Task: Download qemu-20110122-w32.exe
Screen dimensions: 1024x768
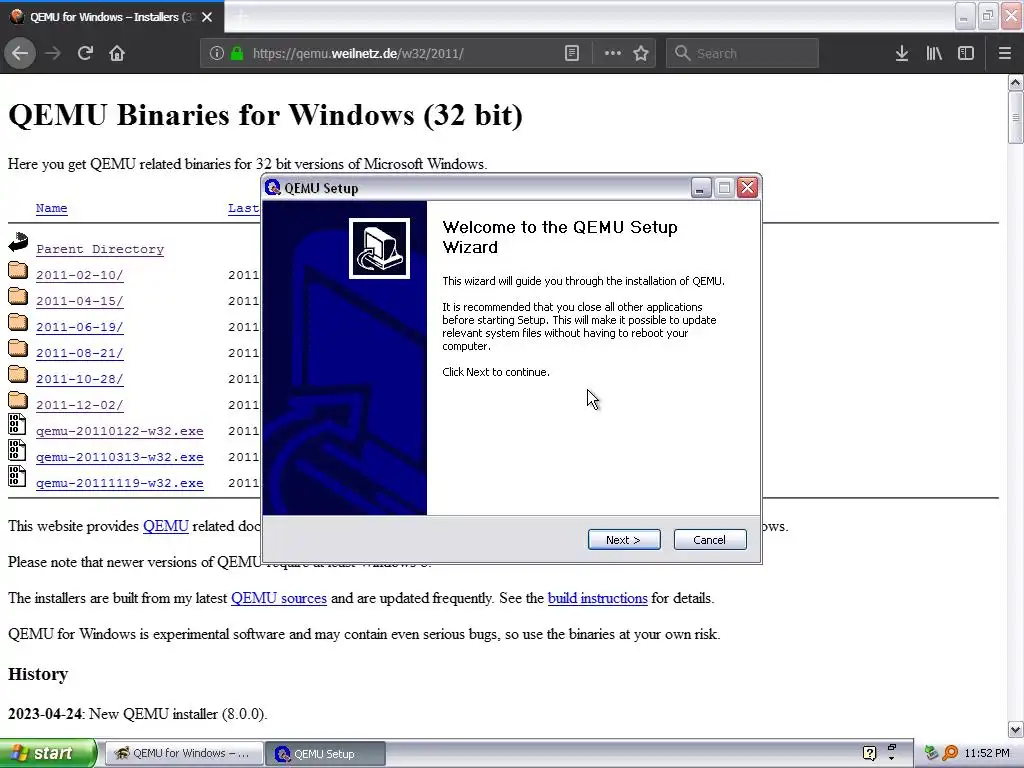Action: click(x=120, y=431)
